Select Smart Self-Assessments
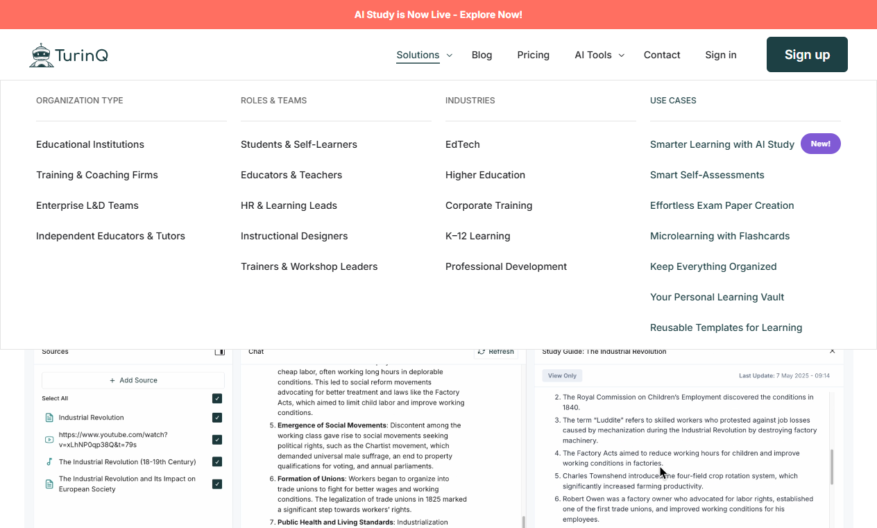The height and width of the screenshot is (528, 877). click(707, 175)
